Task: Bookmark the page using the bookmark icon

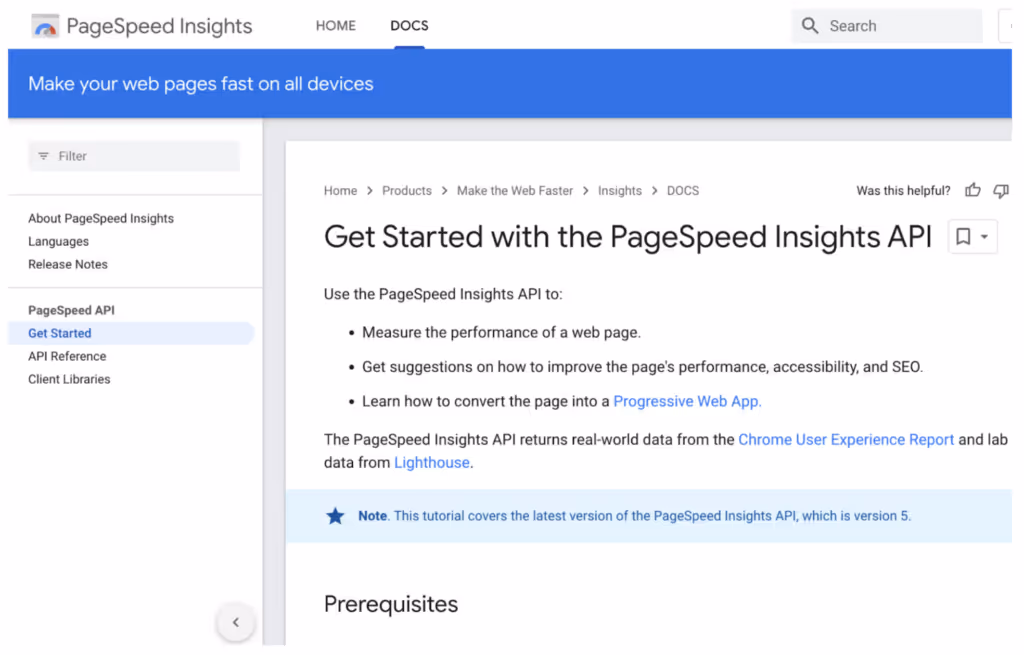Action: (963, 236)
